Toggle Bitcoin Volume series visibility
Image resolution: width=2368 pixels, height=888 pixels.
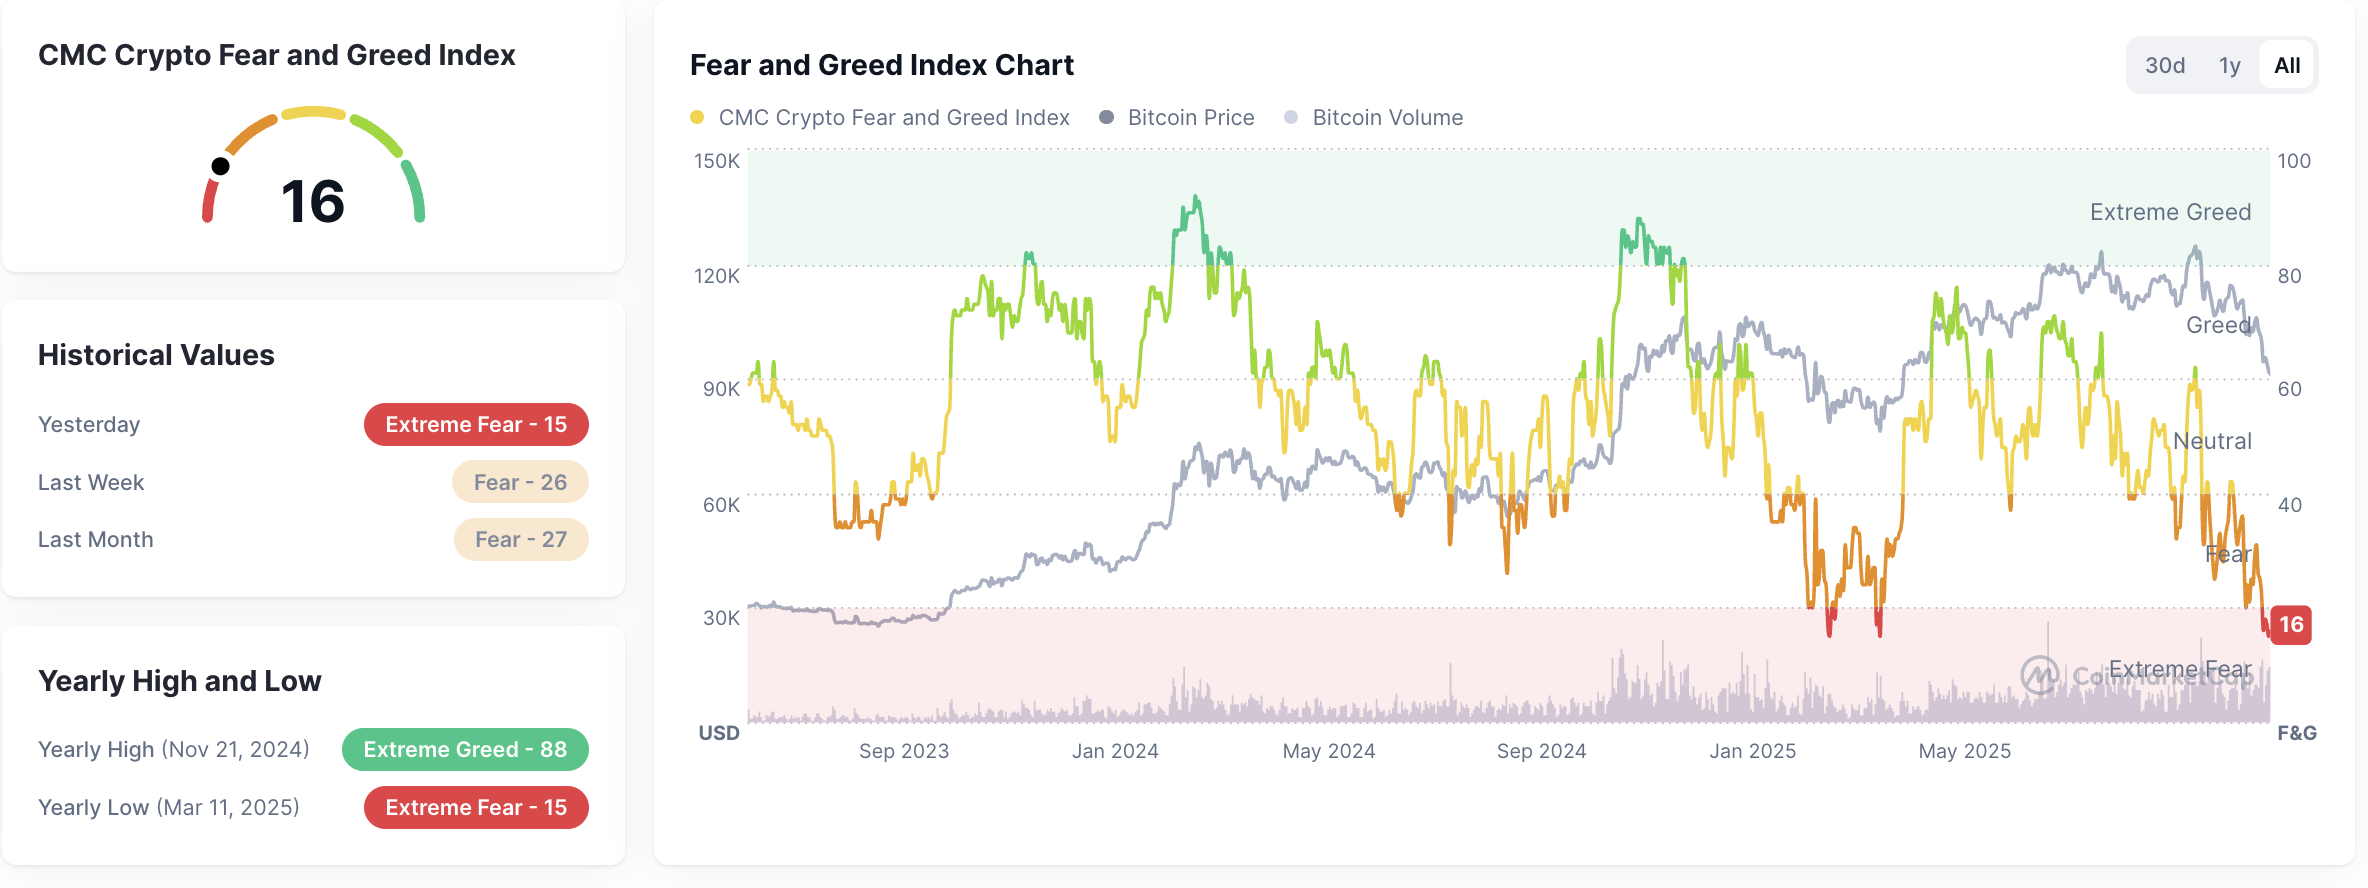click(x=1387, y=117)
